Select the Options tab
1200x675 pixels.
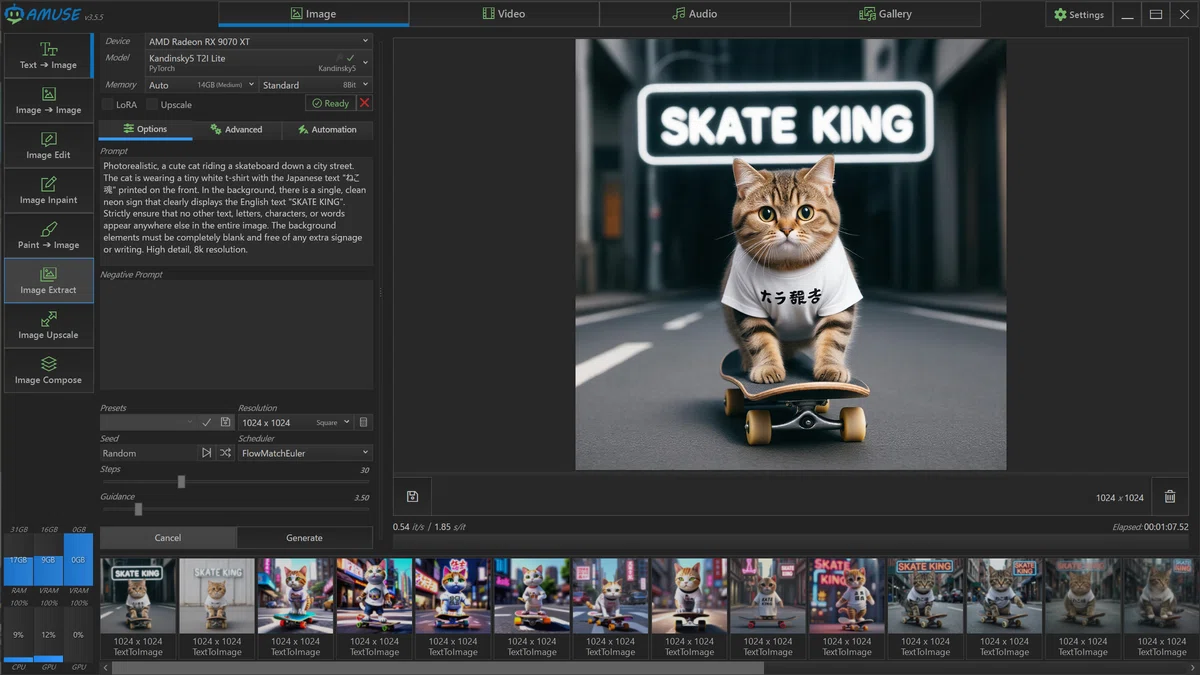click(x=146, y=129)
